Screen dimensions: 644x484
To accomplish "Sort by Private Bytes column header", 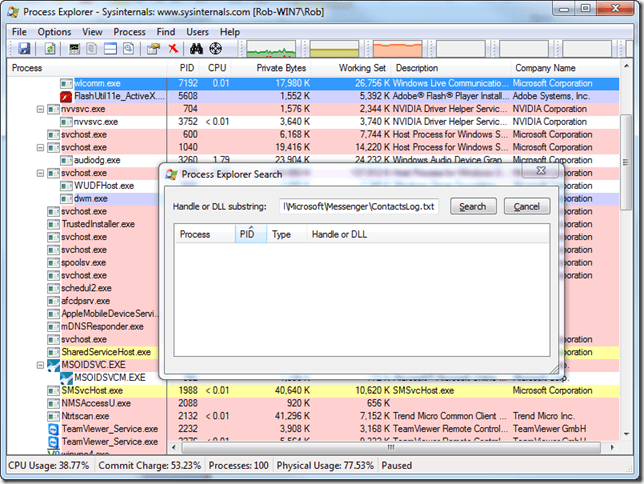I will 281,68.
